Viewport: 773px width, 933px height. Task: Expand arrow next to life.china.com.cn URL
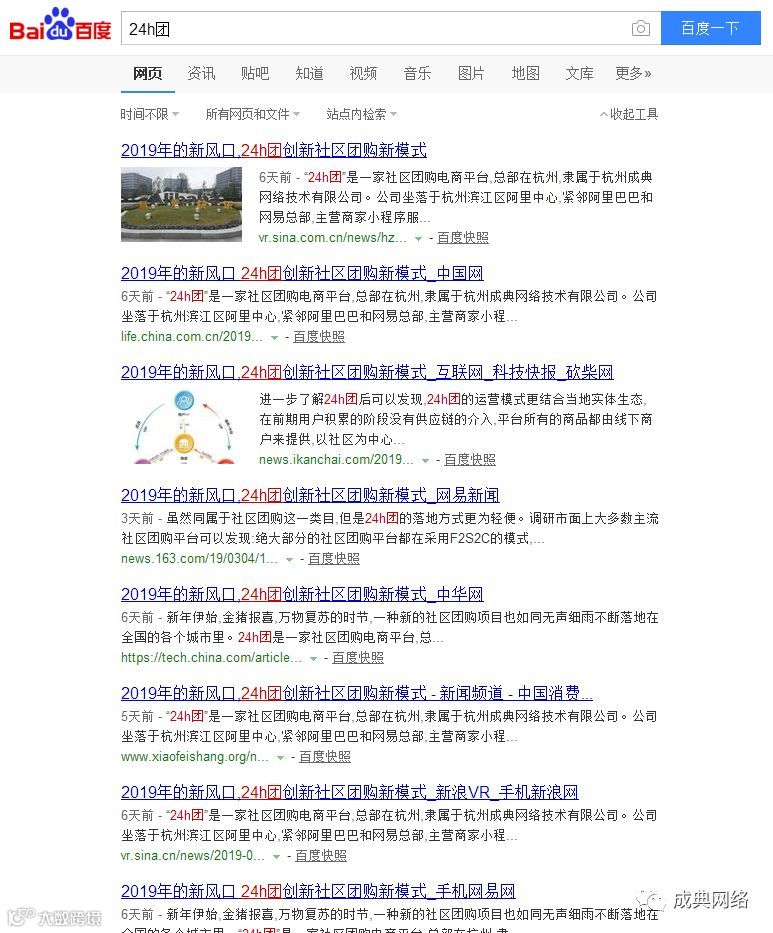point(274,337)
